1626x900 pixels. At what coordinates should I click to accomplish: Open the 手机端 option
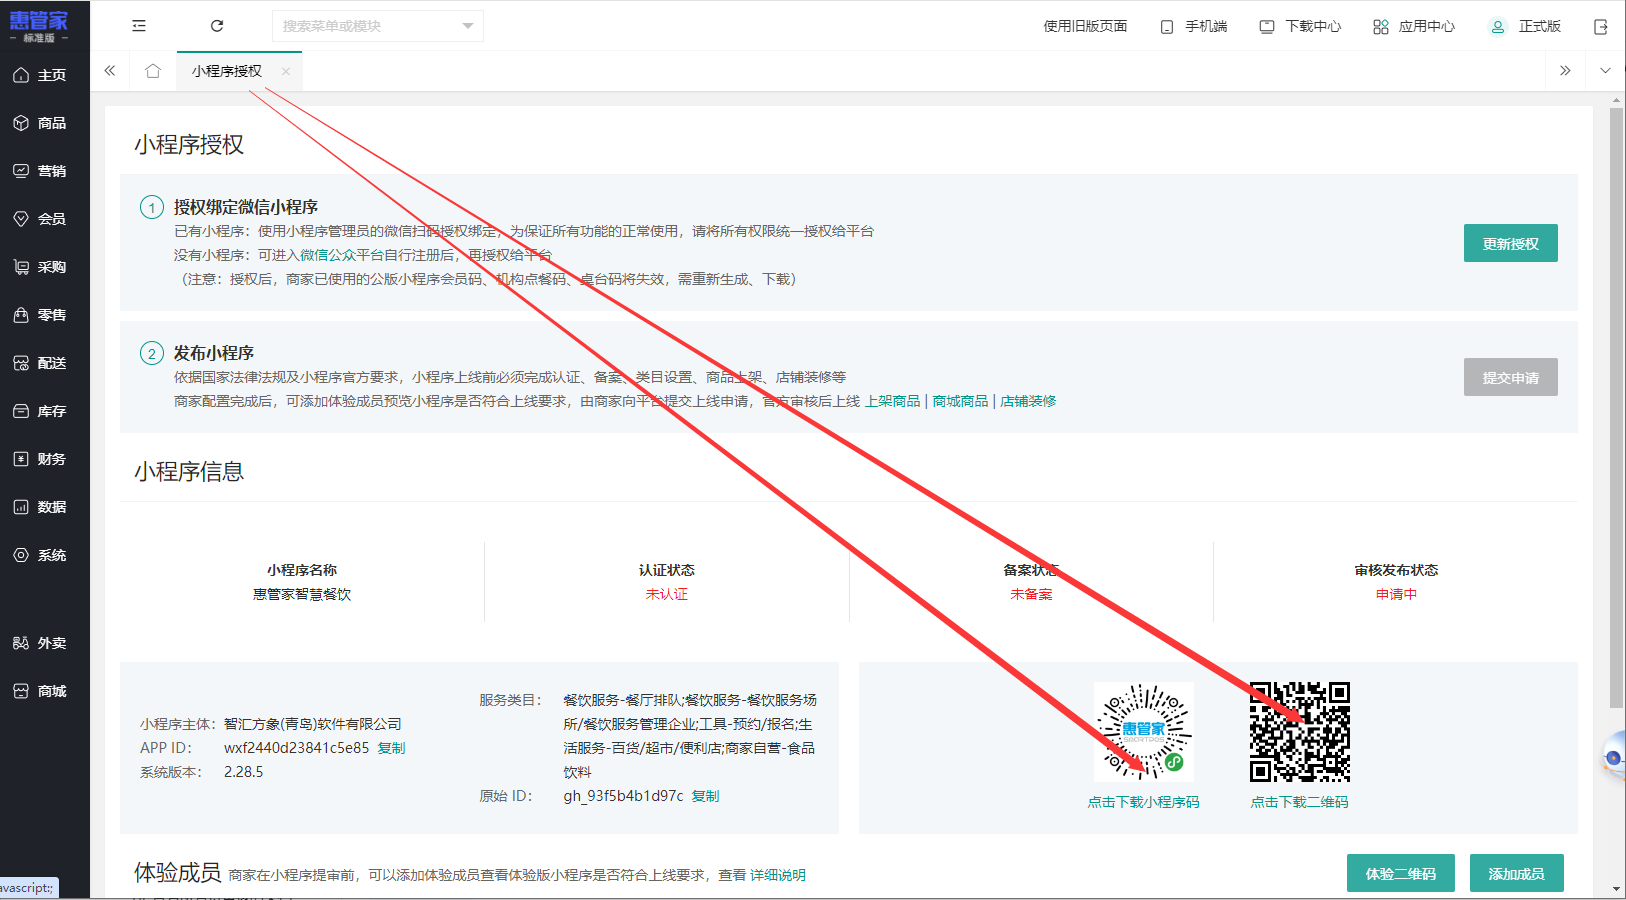pos(1194,27)
